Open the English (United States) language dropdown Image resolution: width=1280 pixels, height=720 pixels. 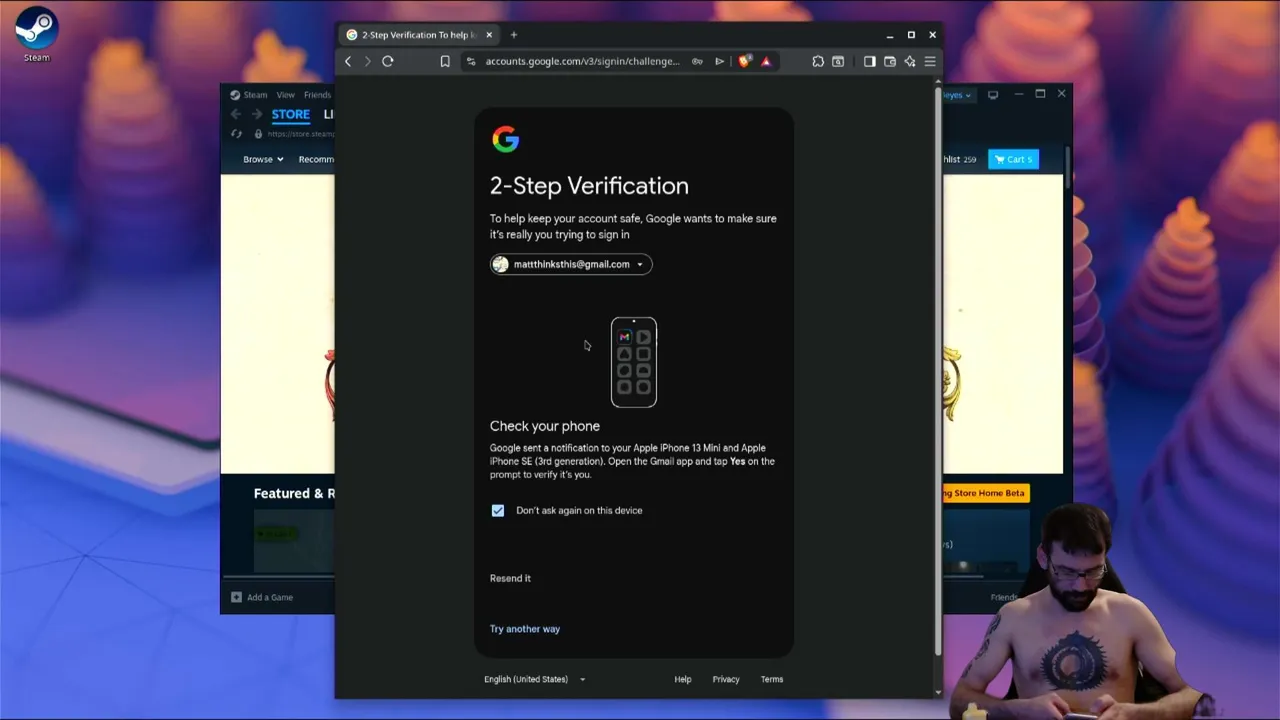coord(535,679)
